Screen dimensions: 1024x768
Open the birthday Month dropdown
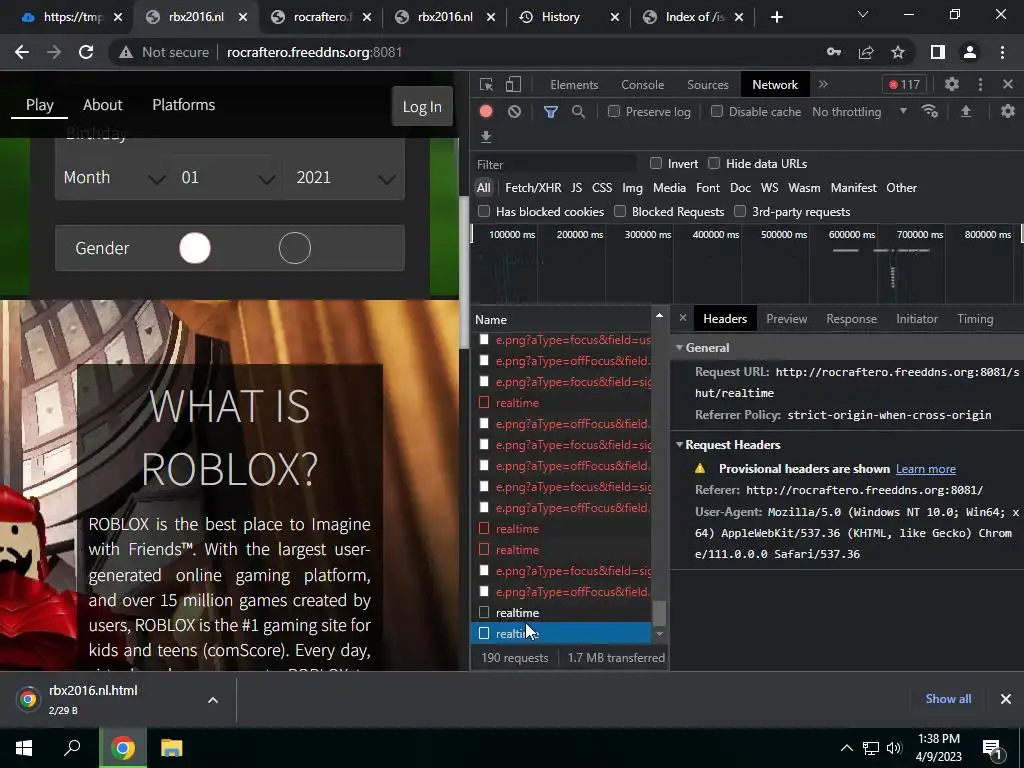(x=114, y=178)
